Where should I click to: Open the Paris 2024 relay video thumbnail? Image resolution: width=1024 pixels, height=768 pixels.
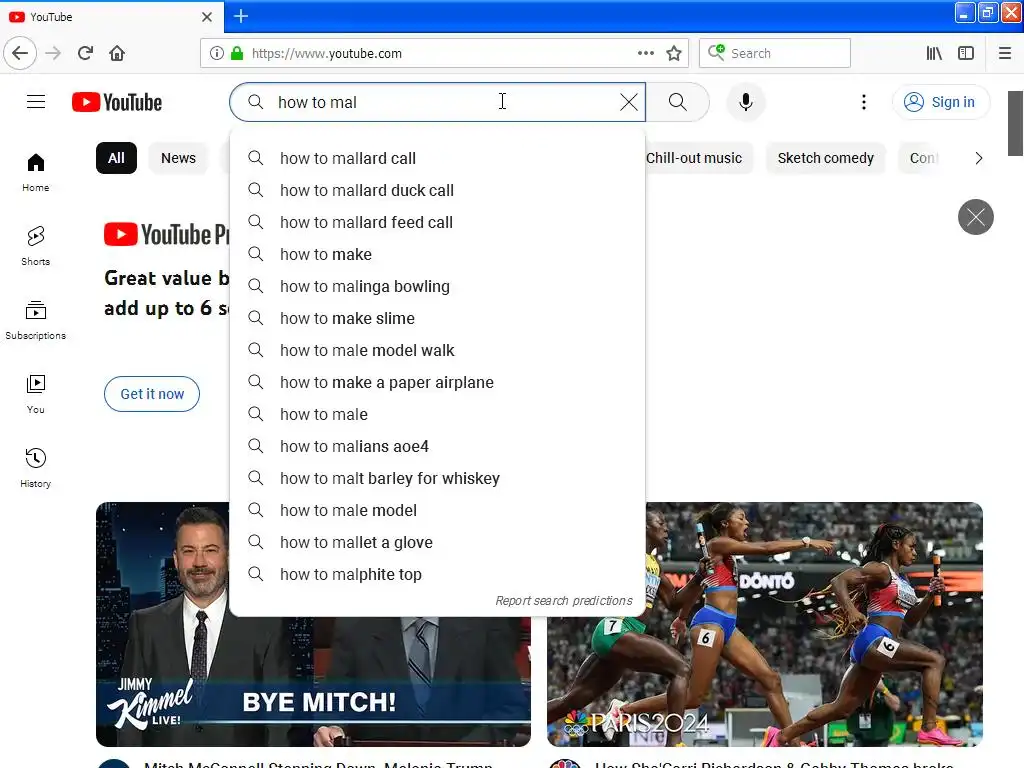765,624
